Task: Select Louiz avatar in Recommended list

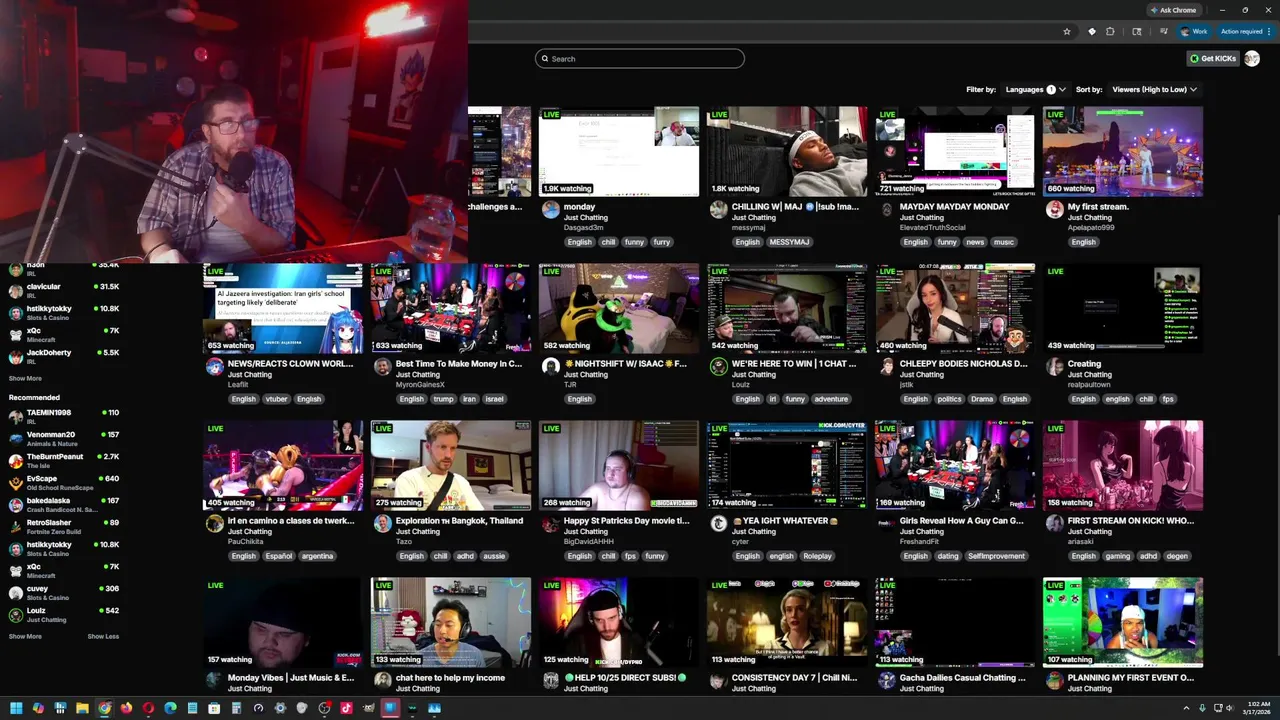Action: click(15, 614)
